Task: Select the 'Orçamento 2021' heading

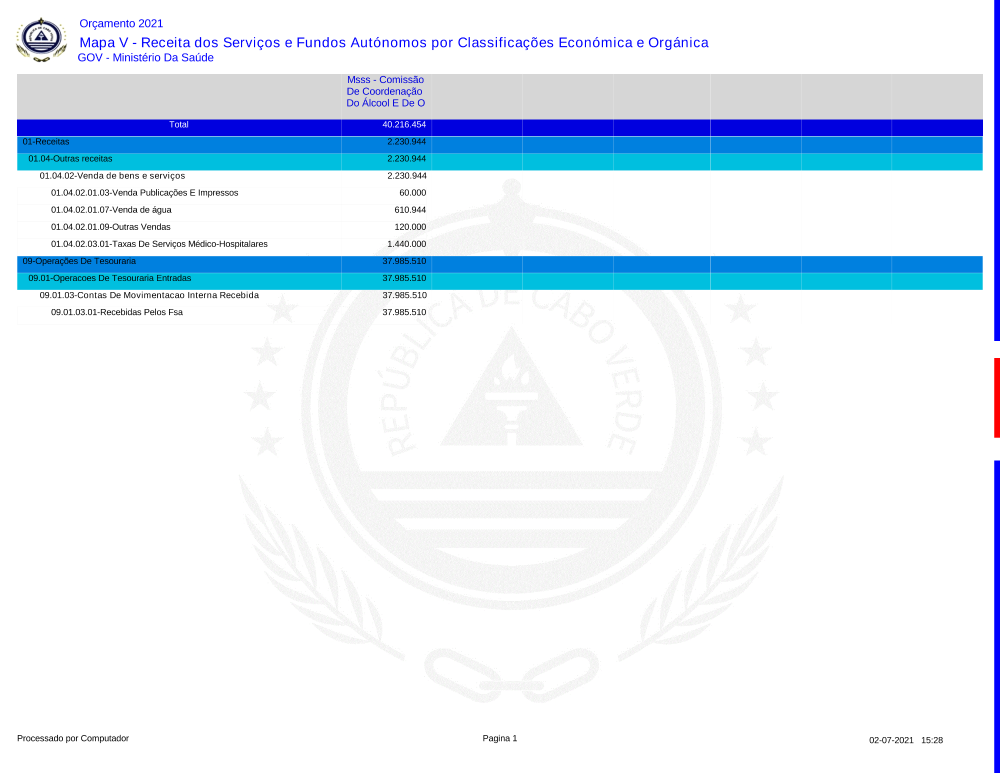Action: click(120, 23)
